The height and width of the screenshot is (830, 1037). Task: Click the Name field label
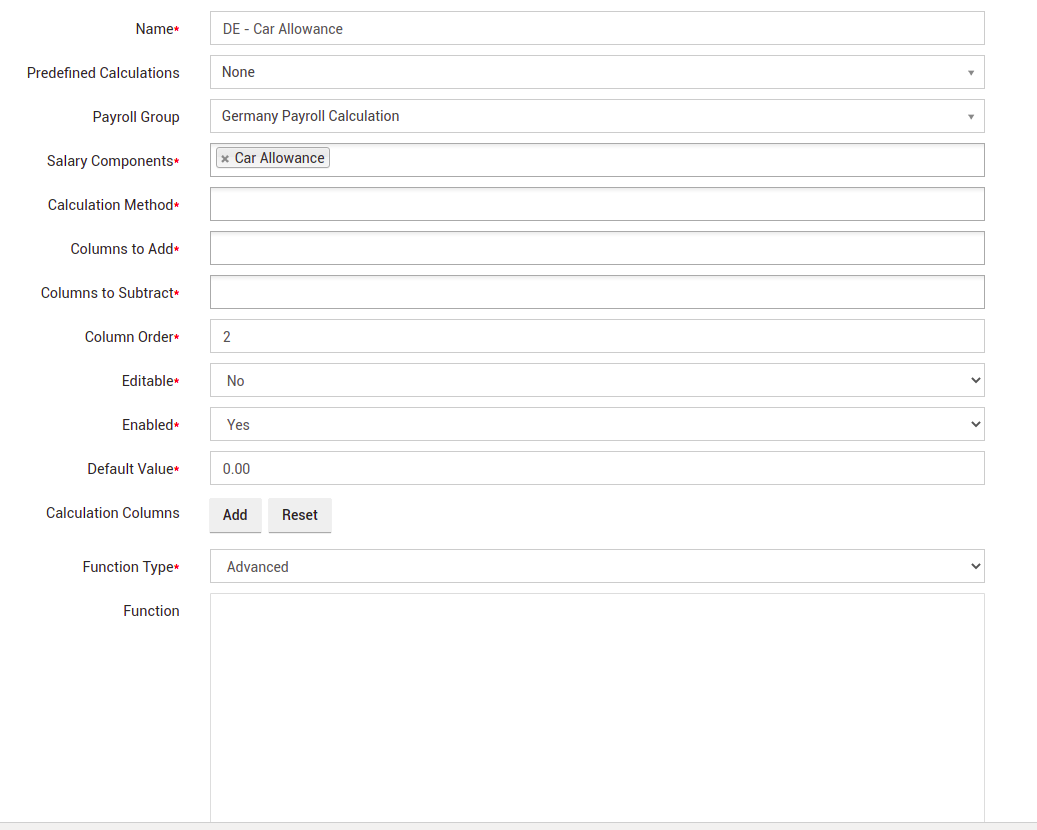155,29
